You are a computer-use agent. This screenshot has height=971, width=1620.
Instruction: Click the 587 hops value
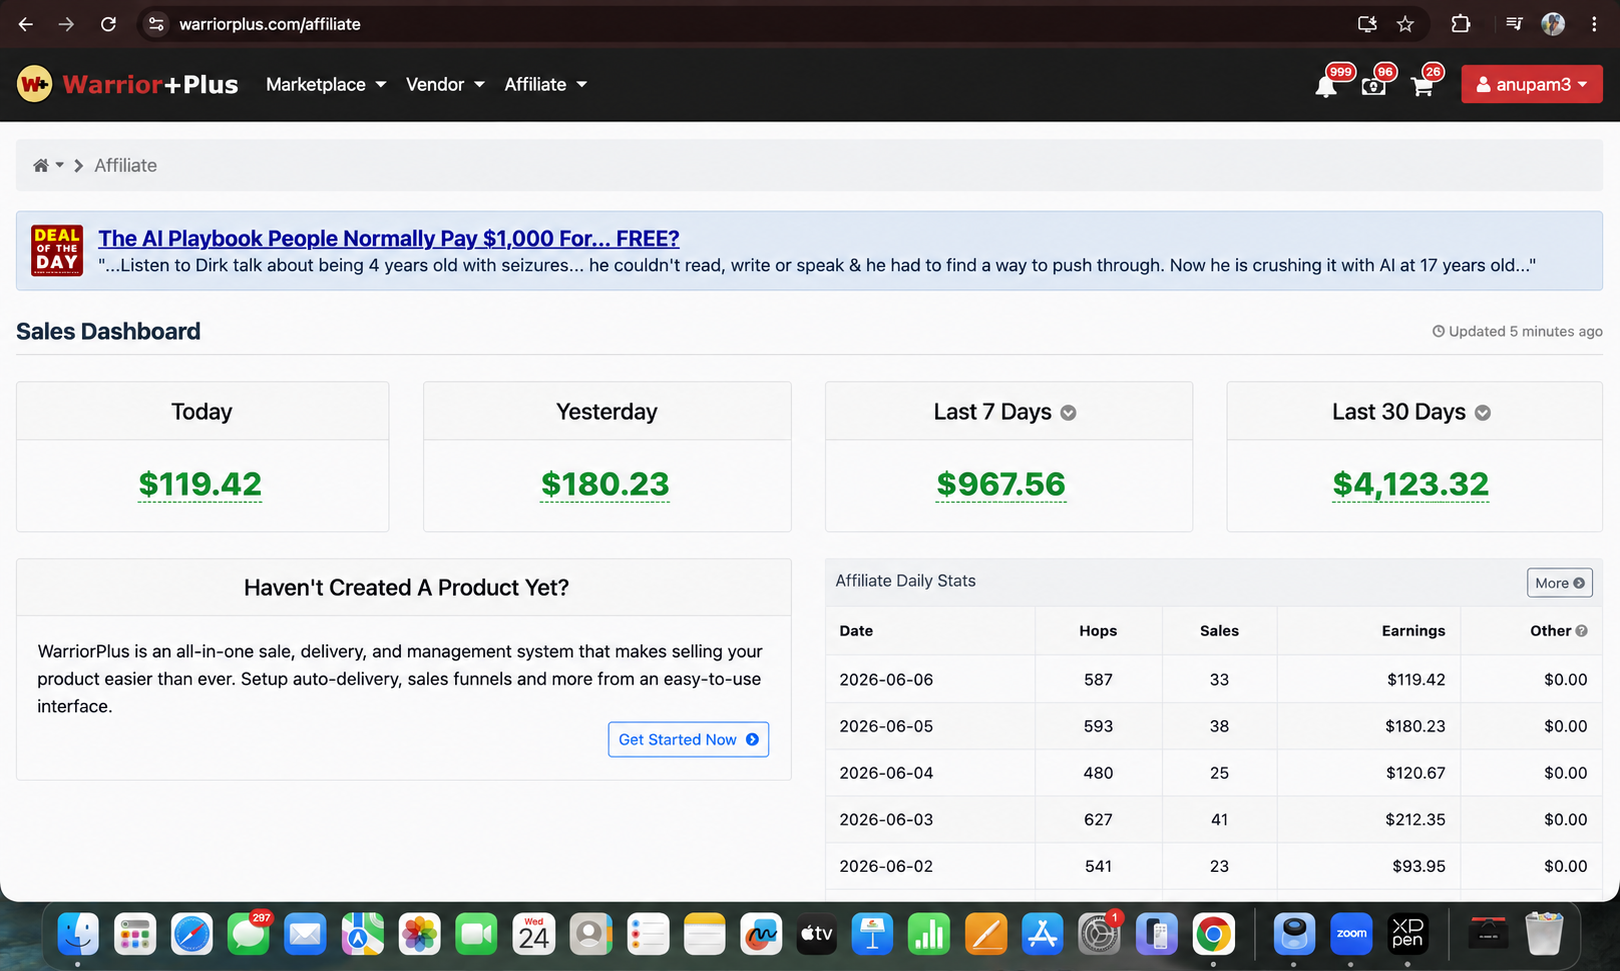(x=1098, y=680)
